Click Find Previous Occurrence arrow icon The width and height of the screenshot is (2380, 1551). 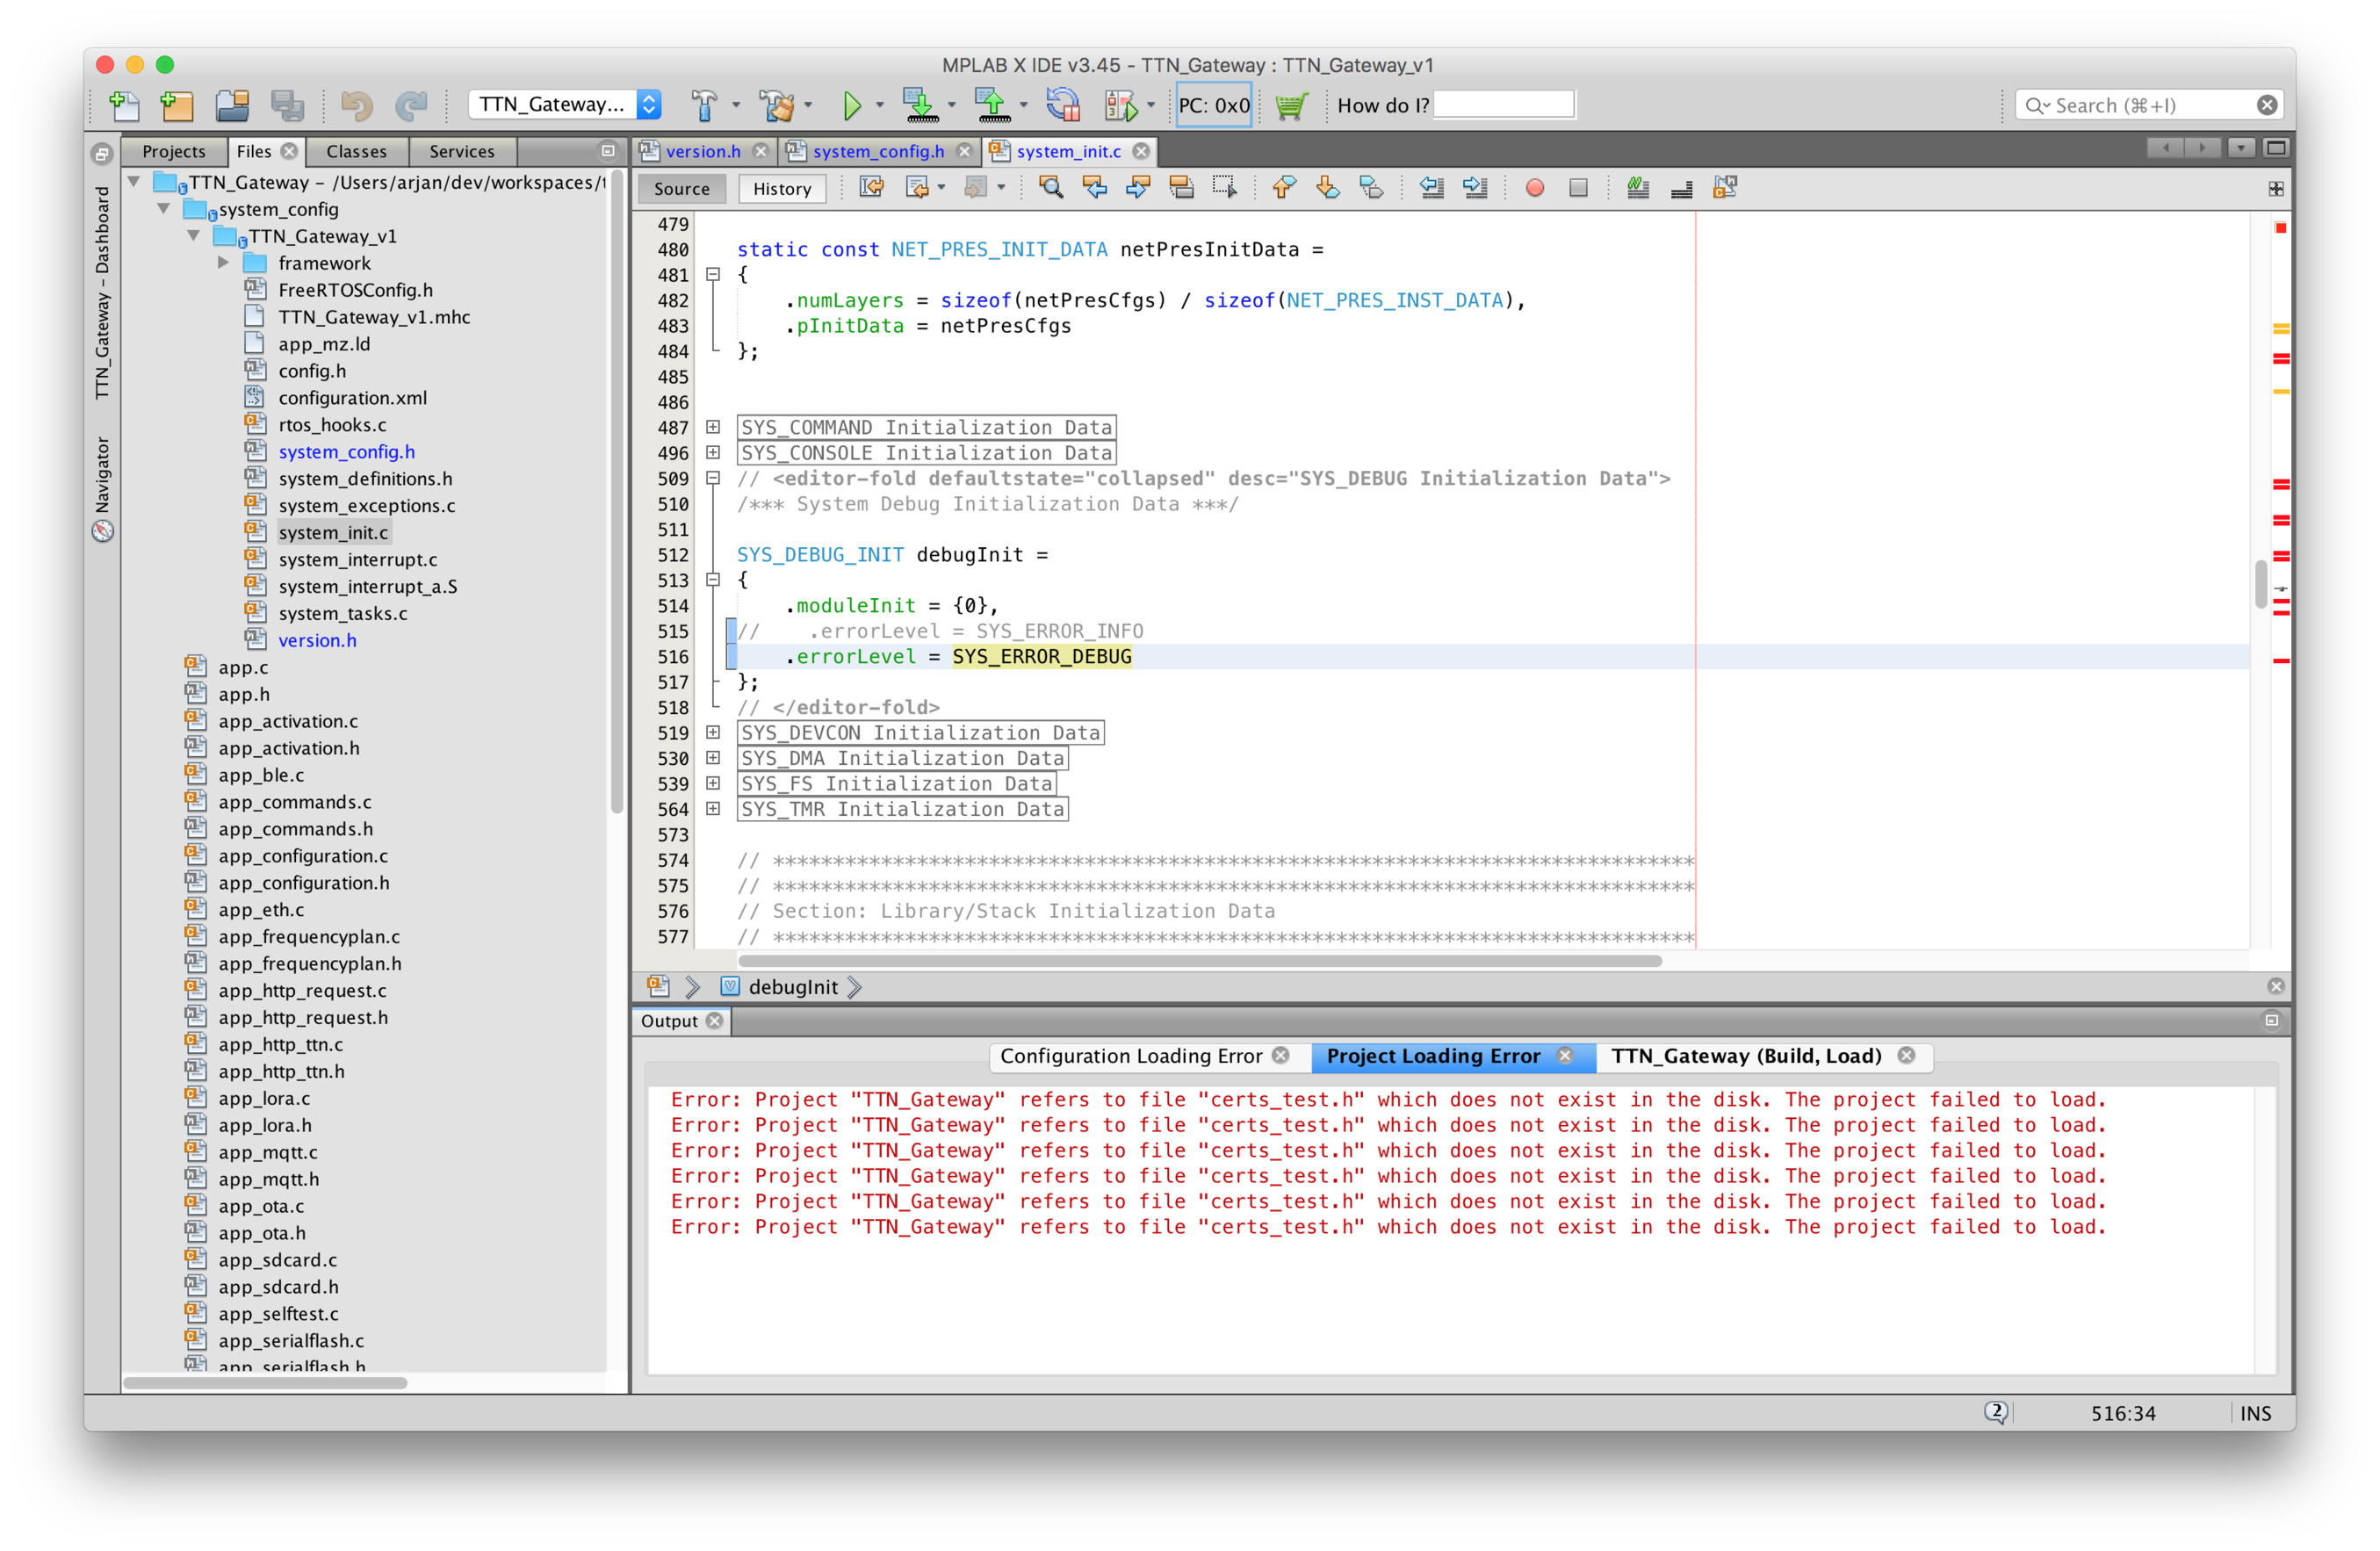(x=1095, y=188)
